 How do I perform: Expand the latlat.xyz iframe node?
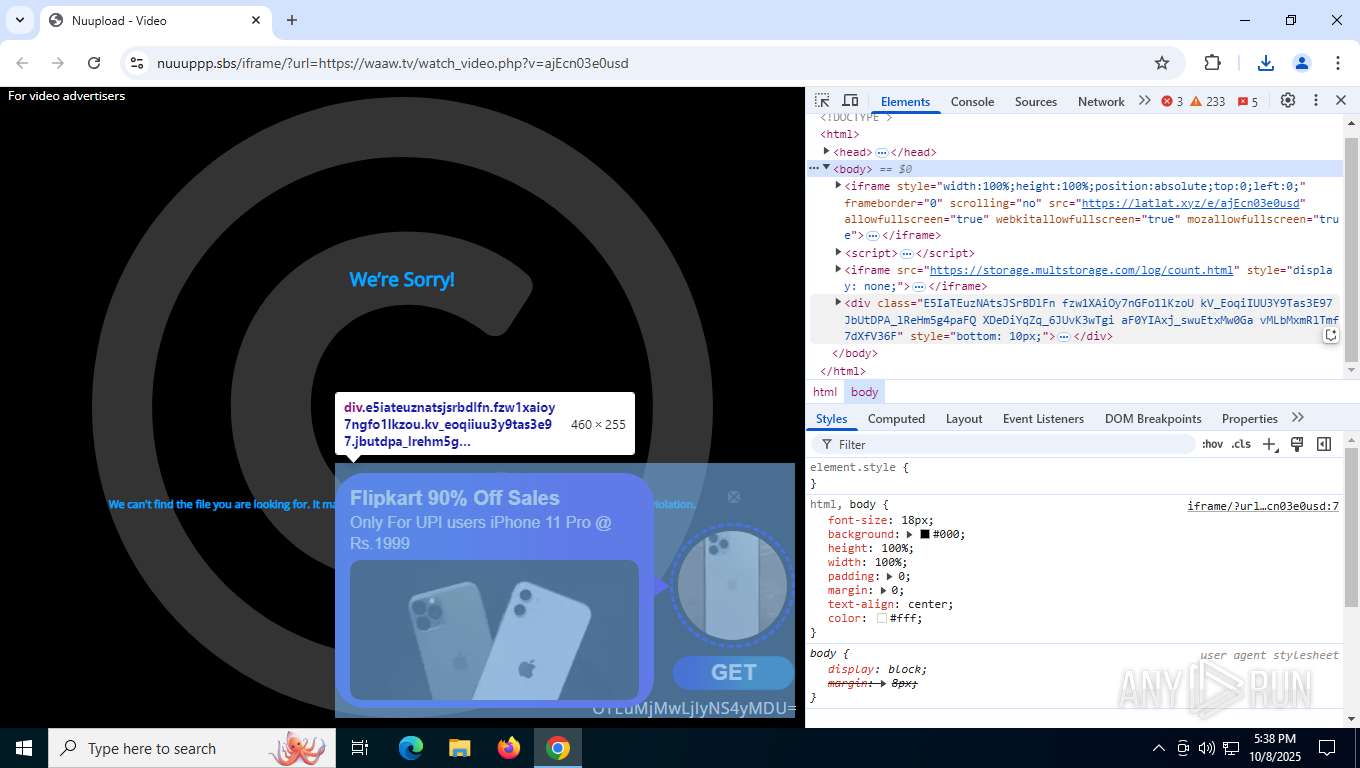pyautogui.click(x=838, y=185)
